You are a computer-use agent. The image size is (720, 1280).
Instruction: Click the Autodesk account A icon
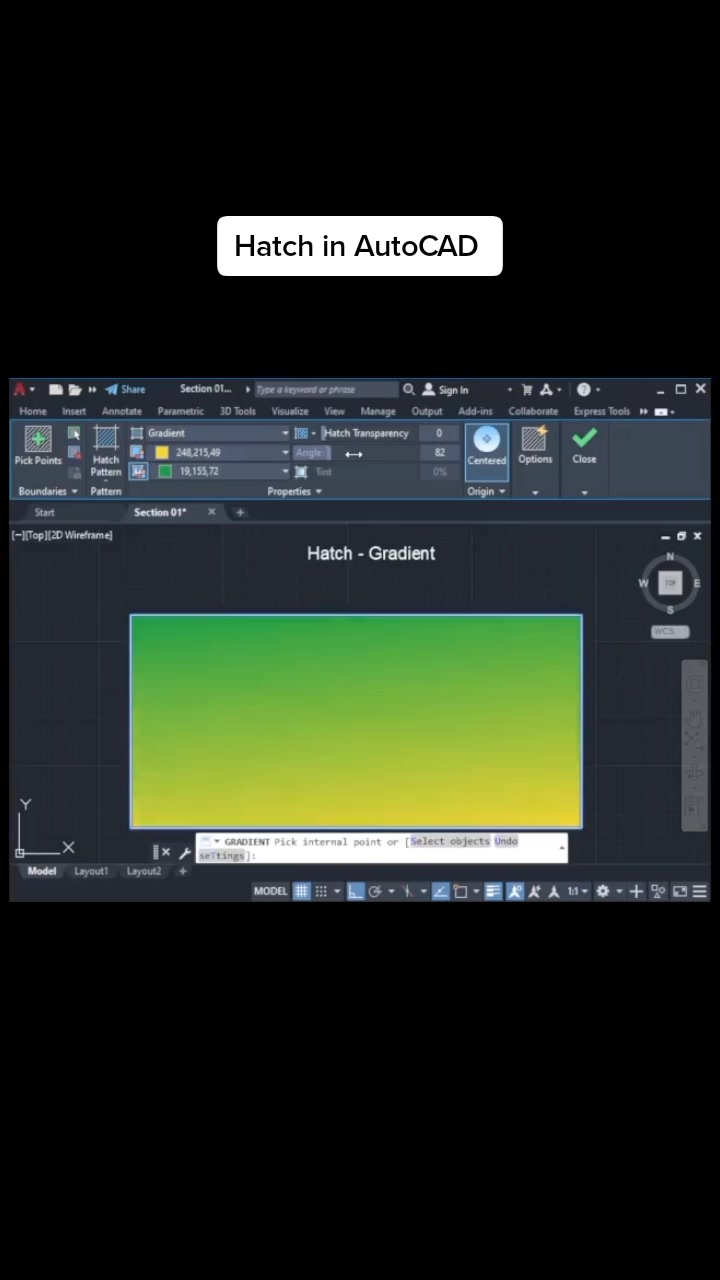tap(547, 390)
